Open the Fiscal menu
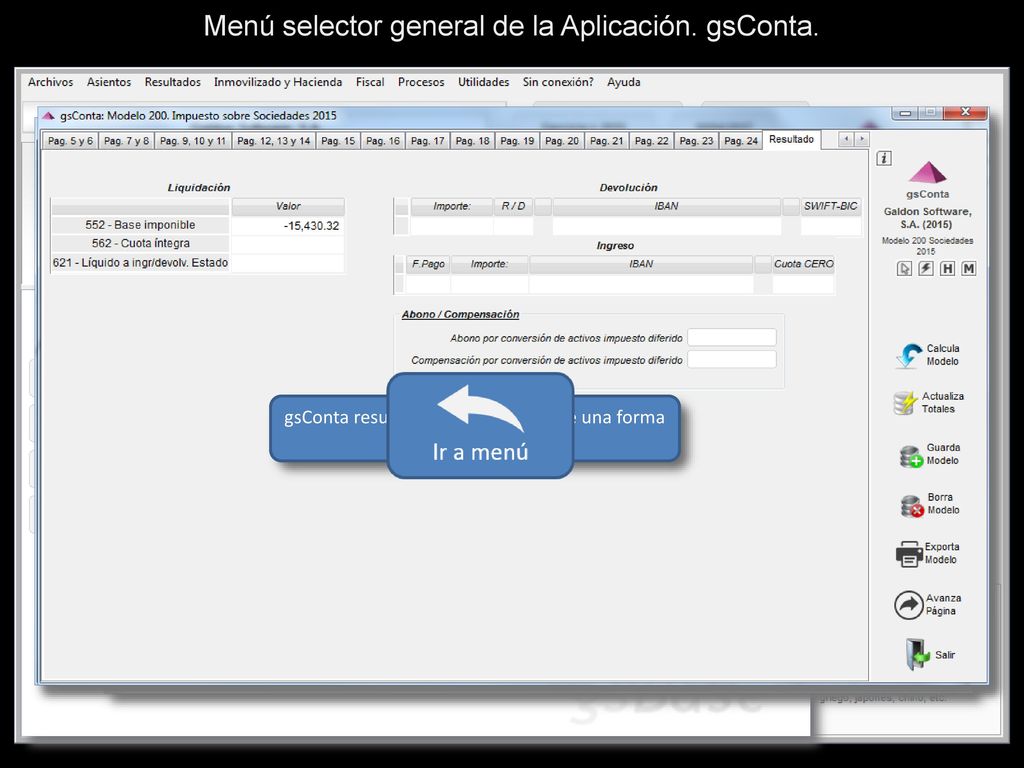 click(x=370, y=82)
